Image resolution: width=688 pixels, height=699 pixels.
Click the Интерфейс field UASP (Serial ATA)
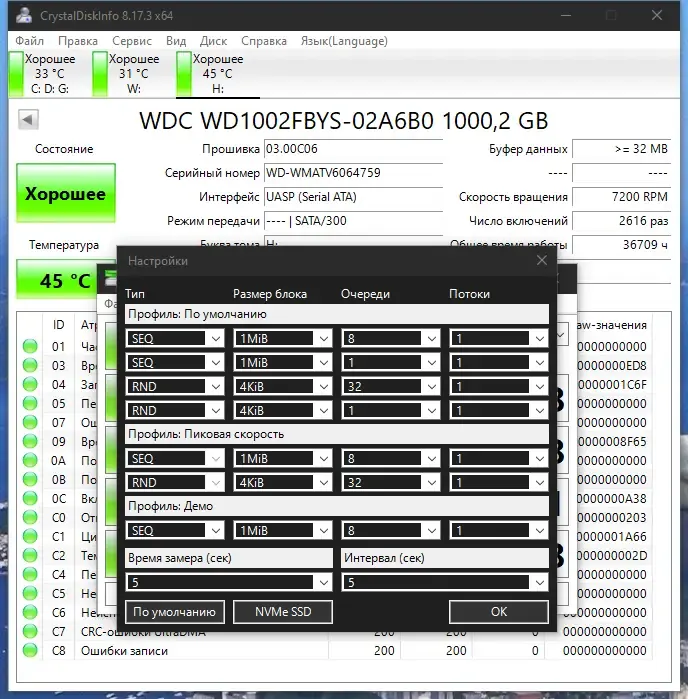point(353,197)
